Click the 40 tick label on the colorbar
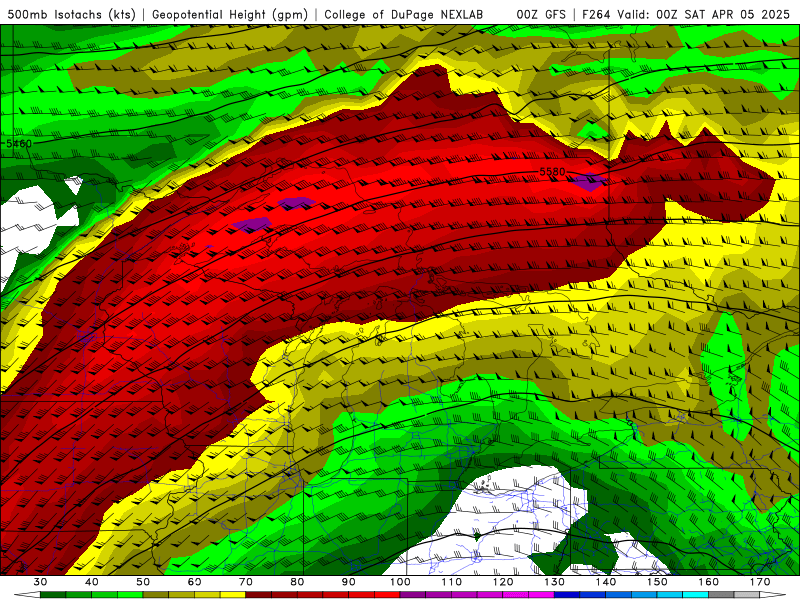 (x=92, y=582)
